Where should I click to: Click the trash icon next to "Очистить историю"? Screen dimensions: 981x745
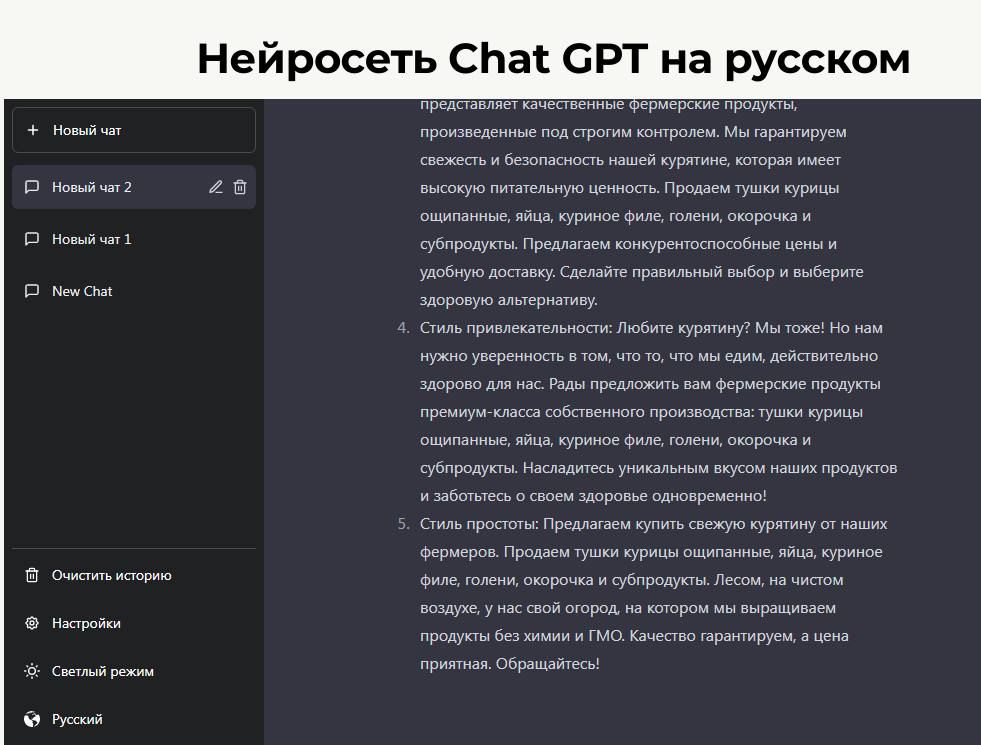pyautogui.click(x=32, y=575)
